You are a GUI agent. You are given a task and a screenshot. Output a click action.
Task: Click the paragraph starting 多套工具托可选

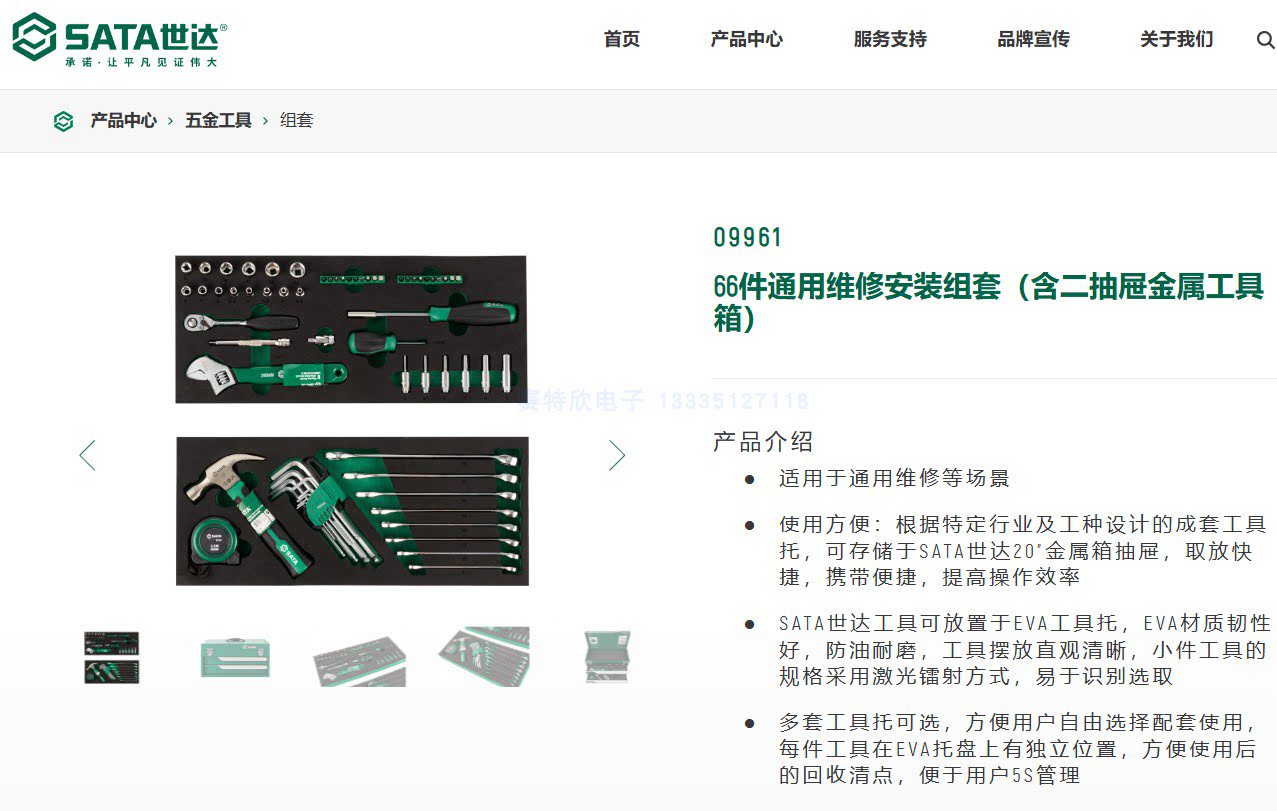click(1018, 749)
